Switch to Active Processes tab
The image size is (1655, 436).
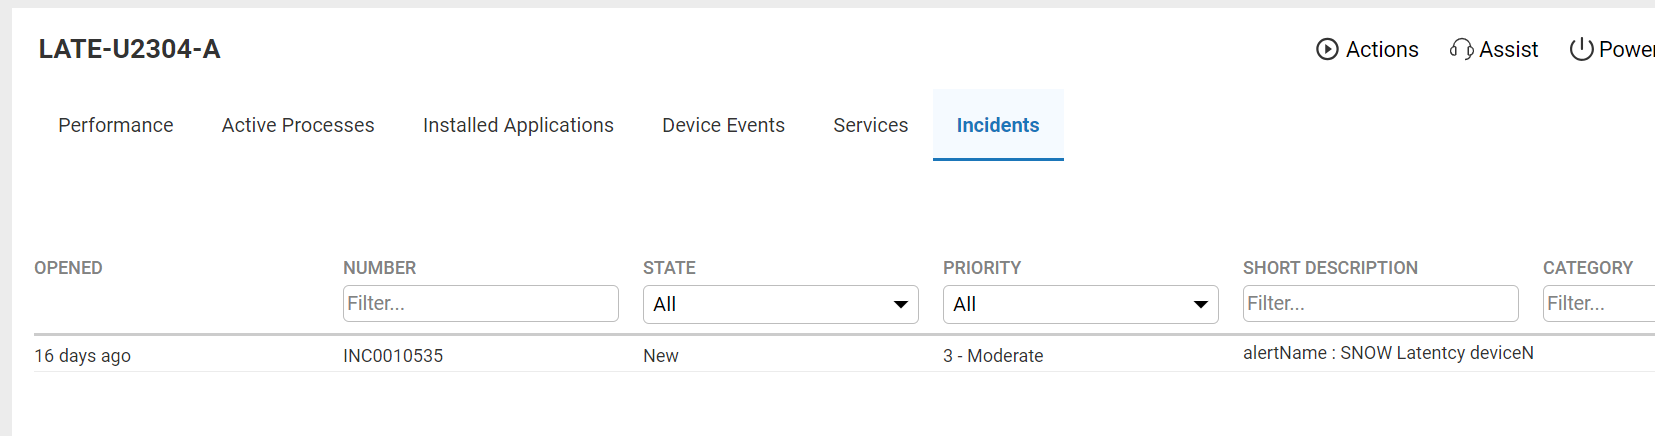click(x=298, y=125)
